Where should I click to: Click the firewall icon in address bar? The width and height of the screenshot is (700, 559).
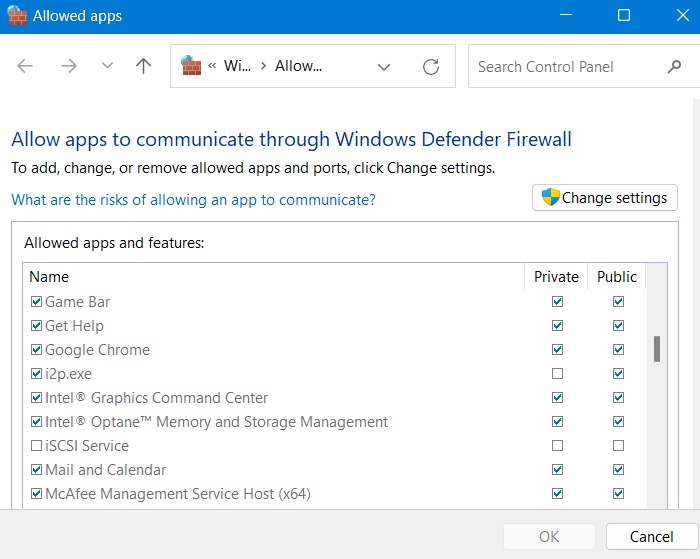(x=191, y=65)
